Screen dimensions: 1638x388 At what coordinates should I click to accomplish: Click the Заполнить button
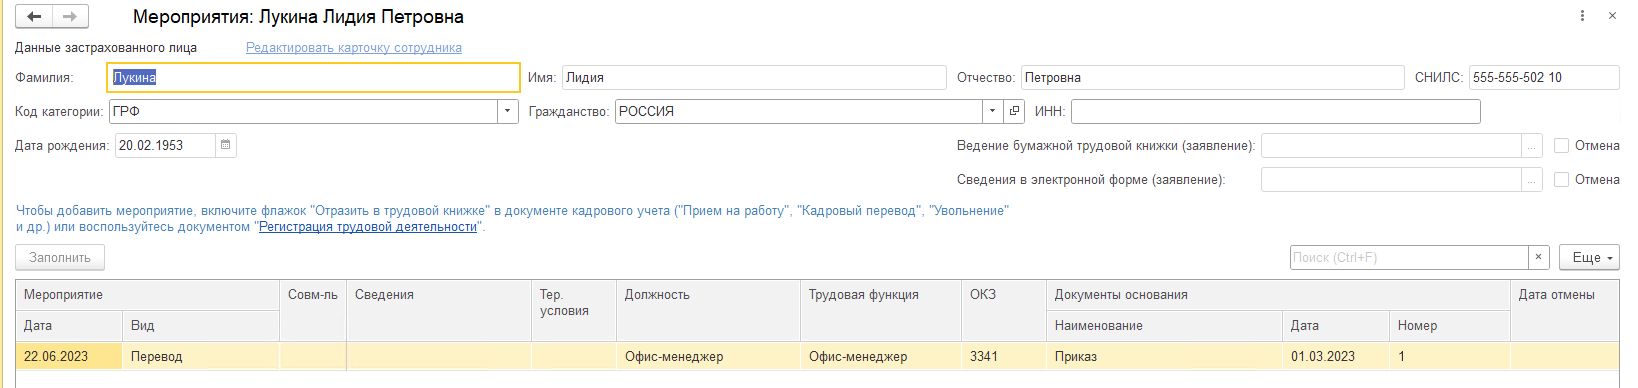(60, 257)
